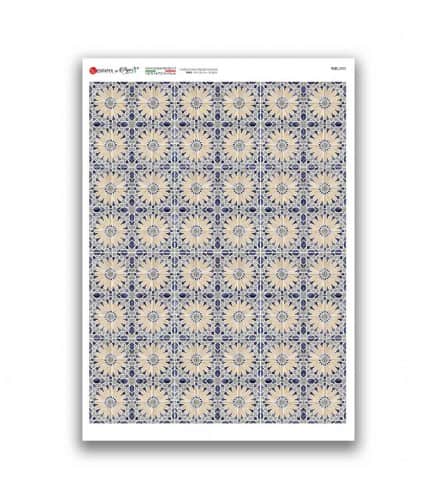The height and width of the screenshot is (500, 437).
Task: Click first sunflower tile in bottom row's neighbor above
Action: pyautogui.click(x=110, y=359)
